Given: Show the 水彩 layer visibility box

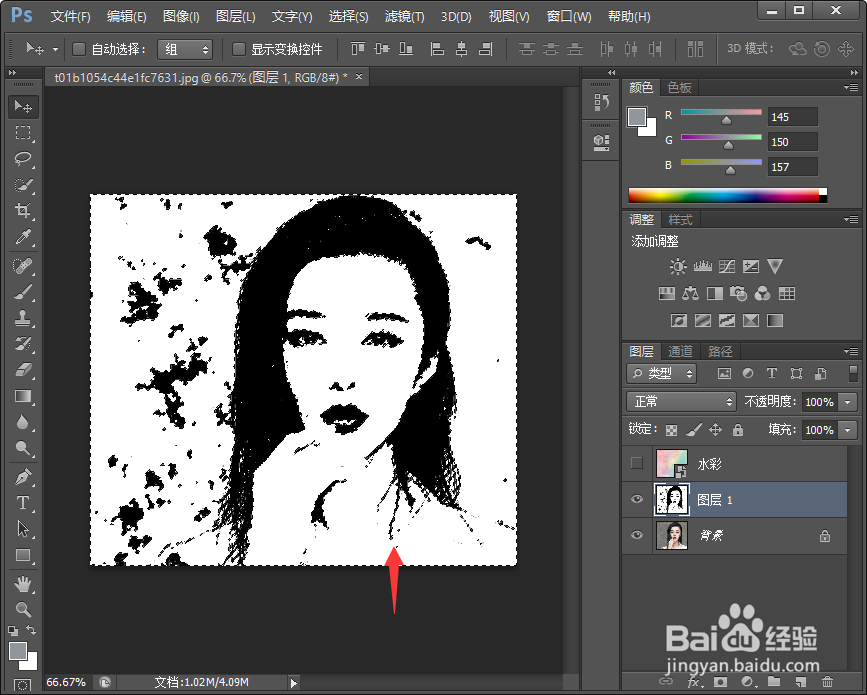Looking at the screenshot, I should click(637, 463).
